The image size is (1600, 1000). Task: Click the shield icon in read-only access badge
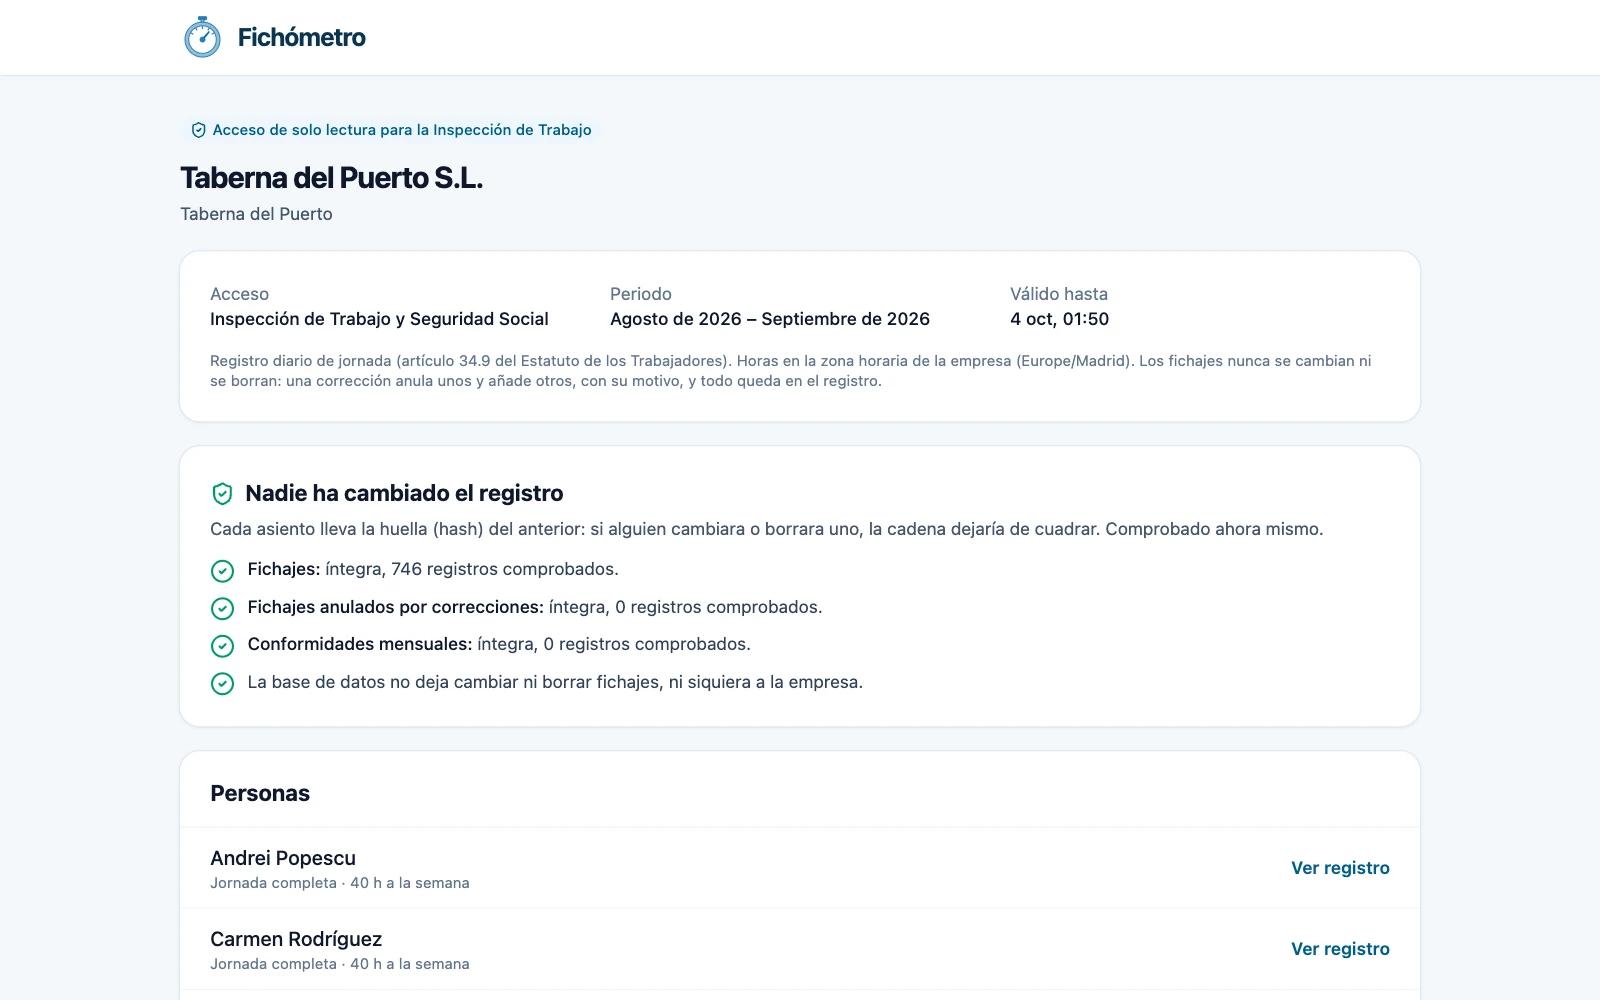click(x=198, y=130)
